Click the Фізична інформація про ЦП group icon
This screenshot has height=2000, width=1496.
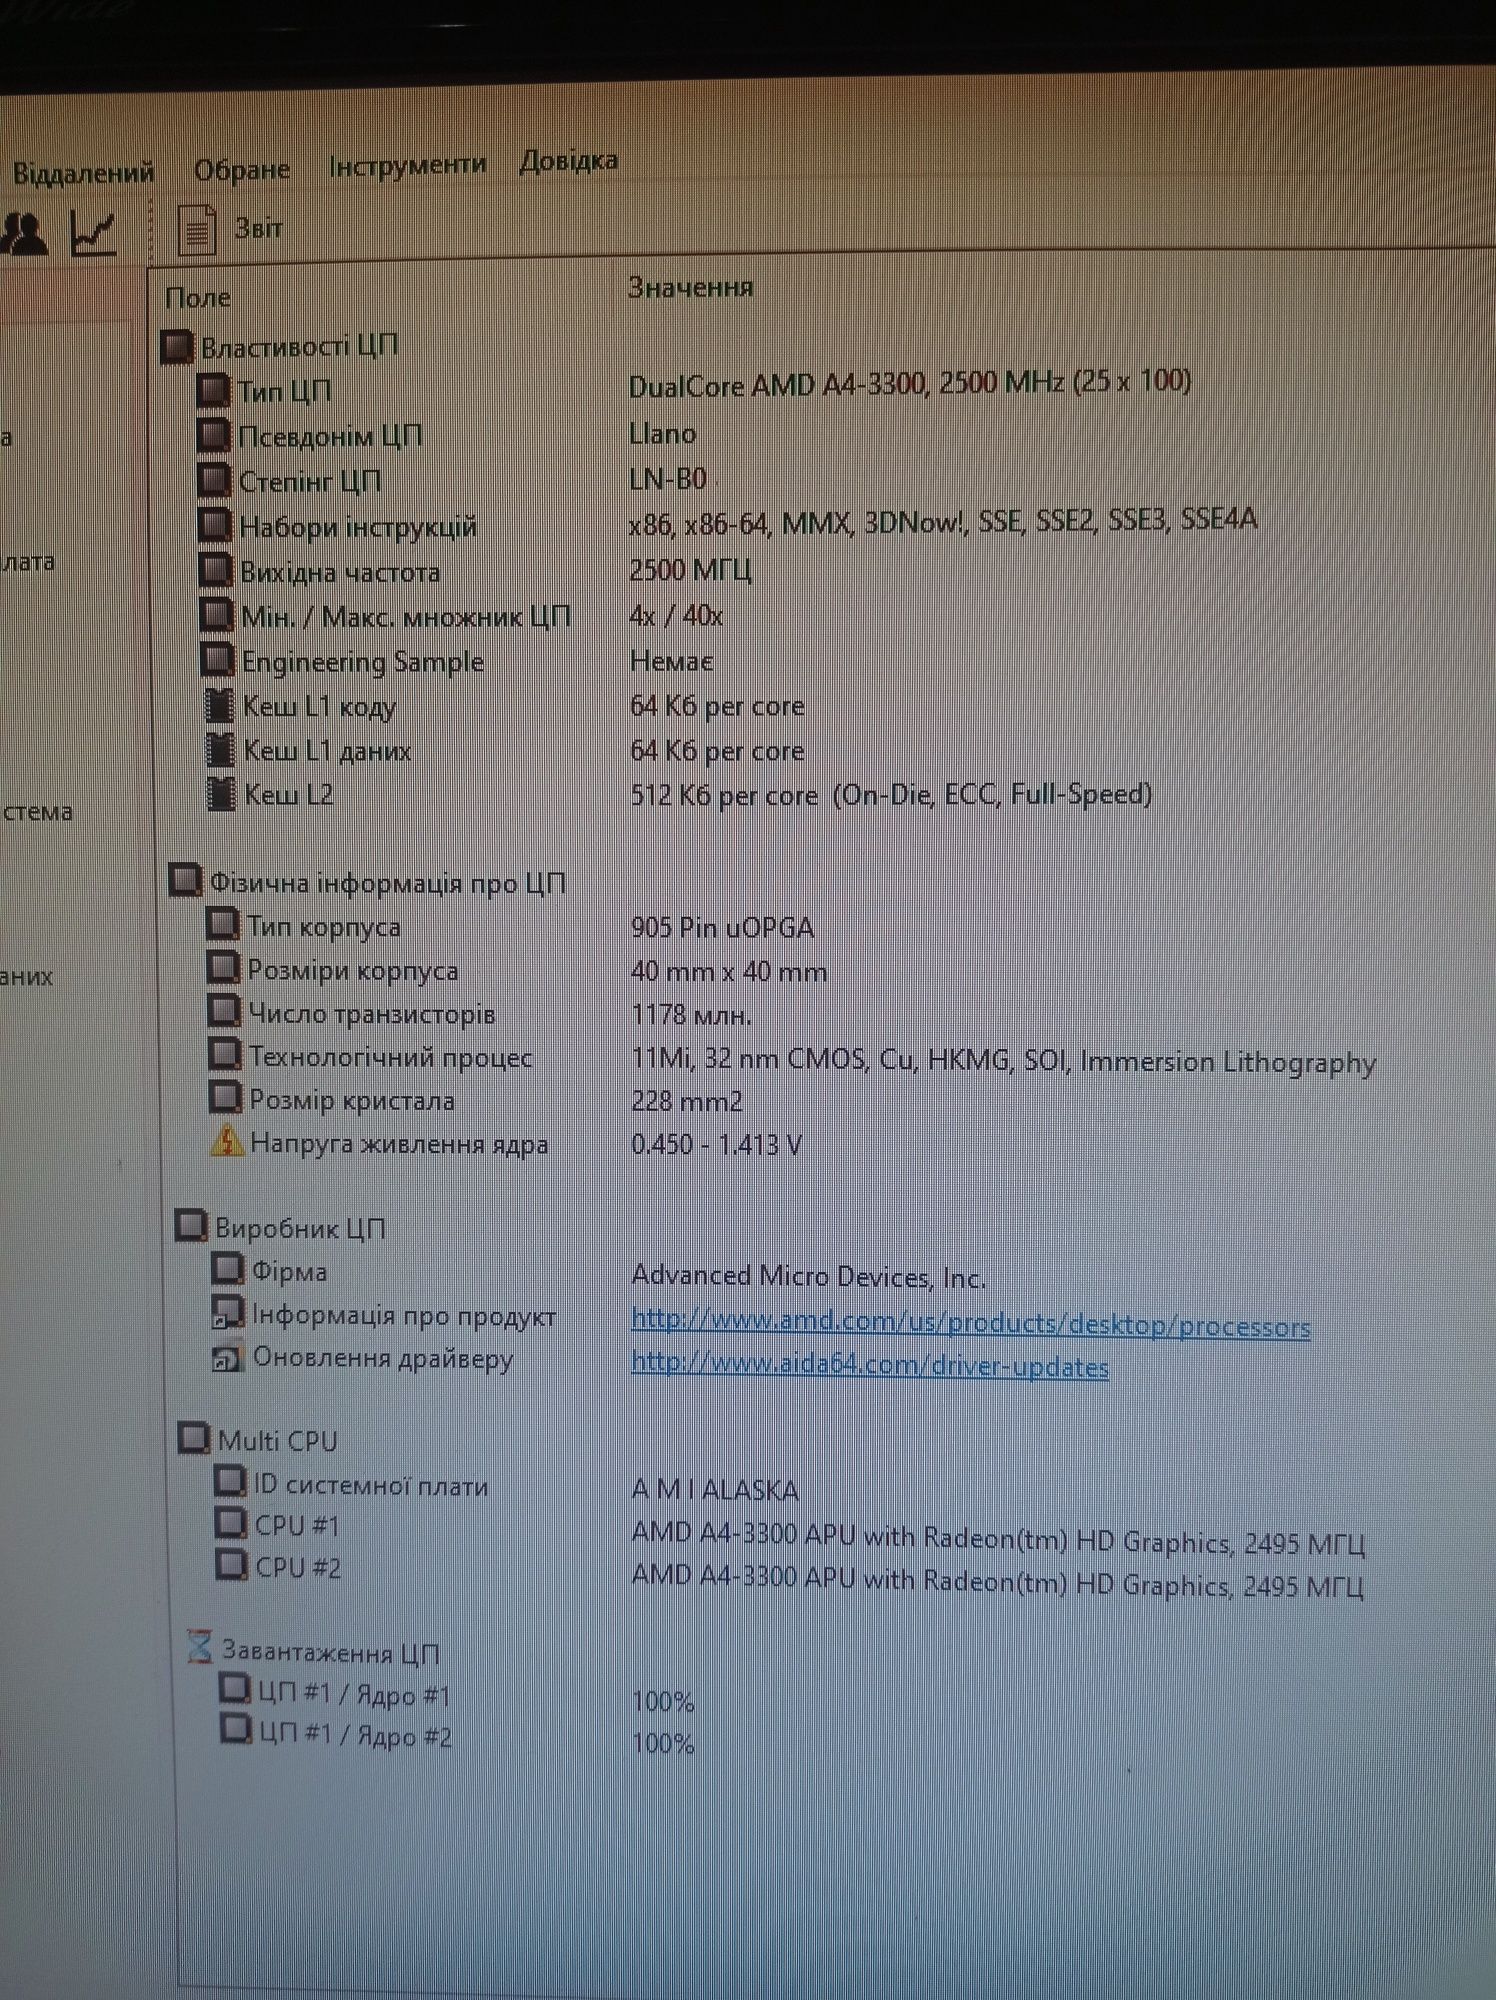click(186, 881)
